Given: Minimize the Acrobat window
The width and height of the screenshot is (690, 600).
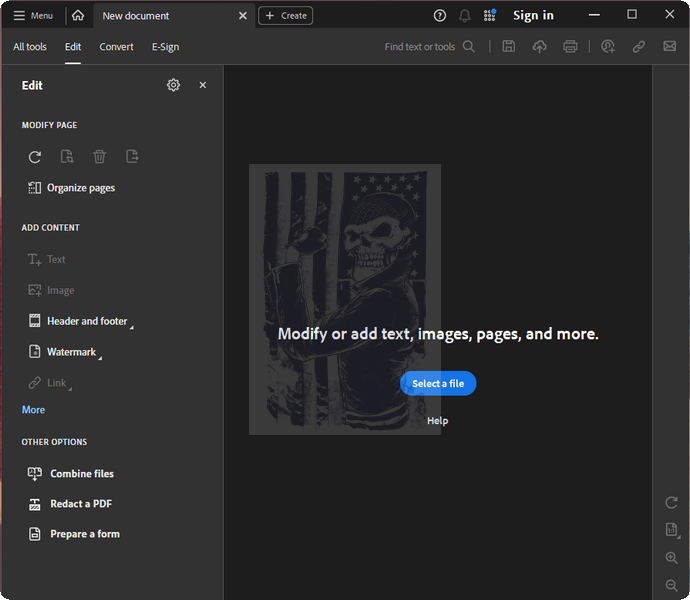Looking at the screenshot, I should [594, 15].
